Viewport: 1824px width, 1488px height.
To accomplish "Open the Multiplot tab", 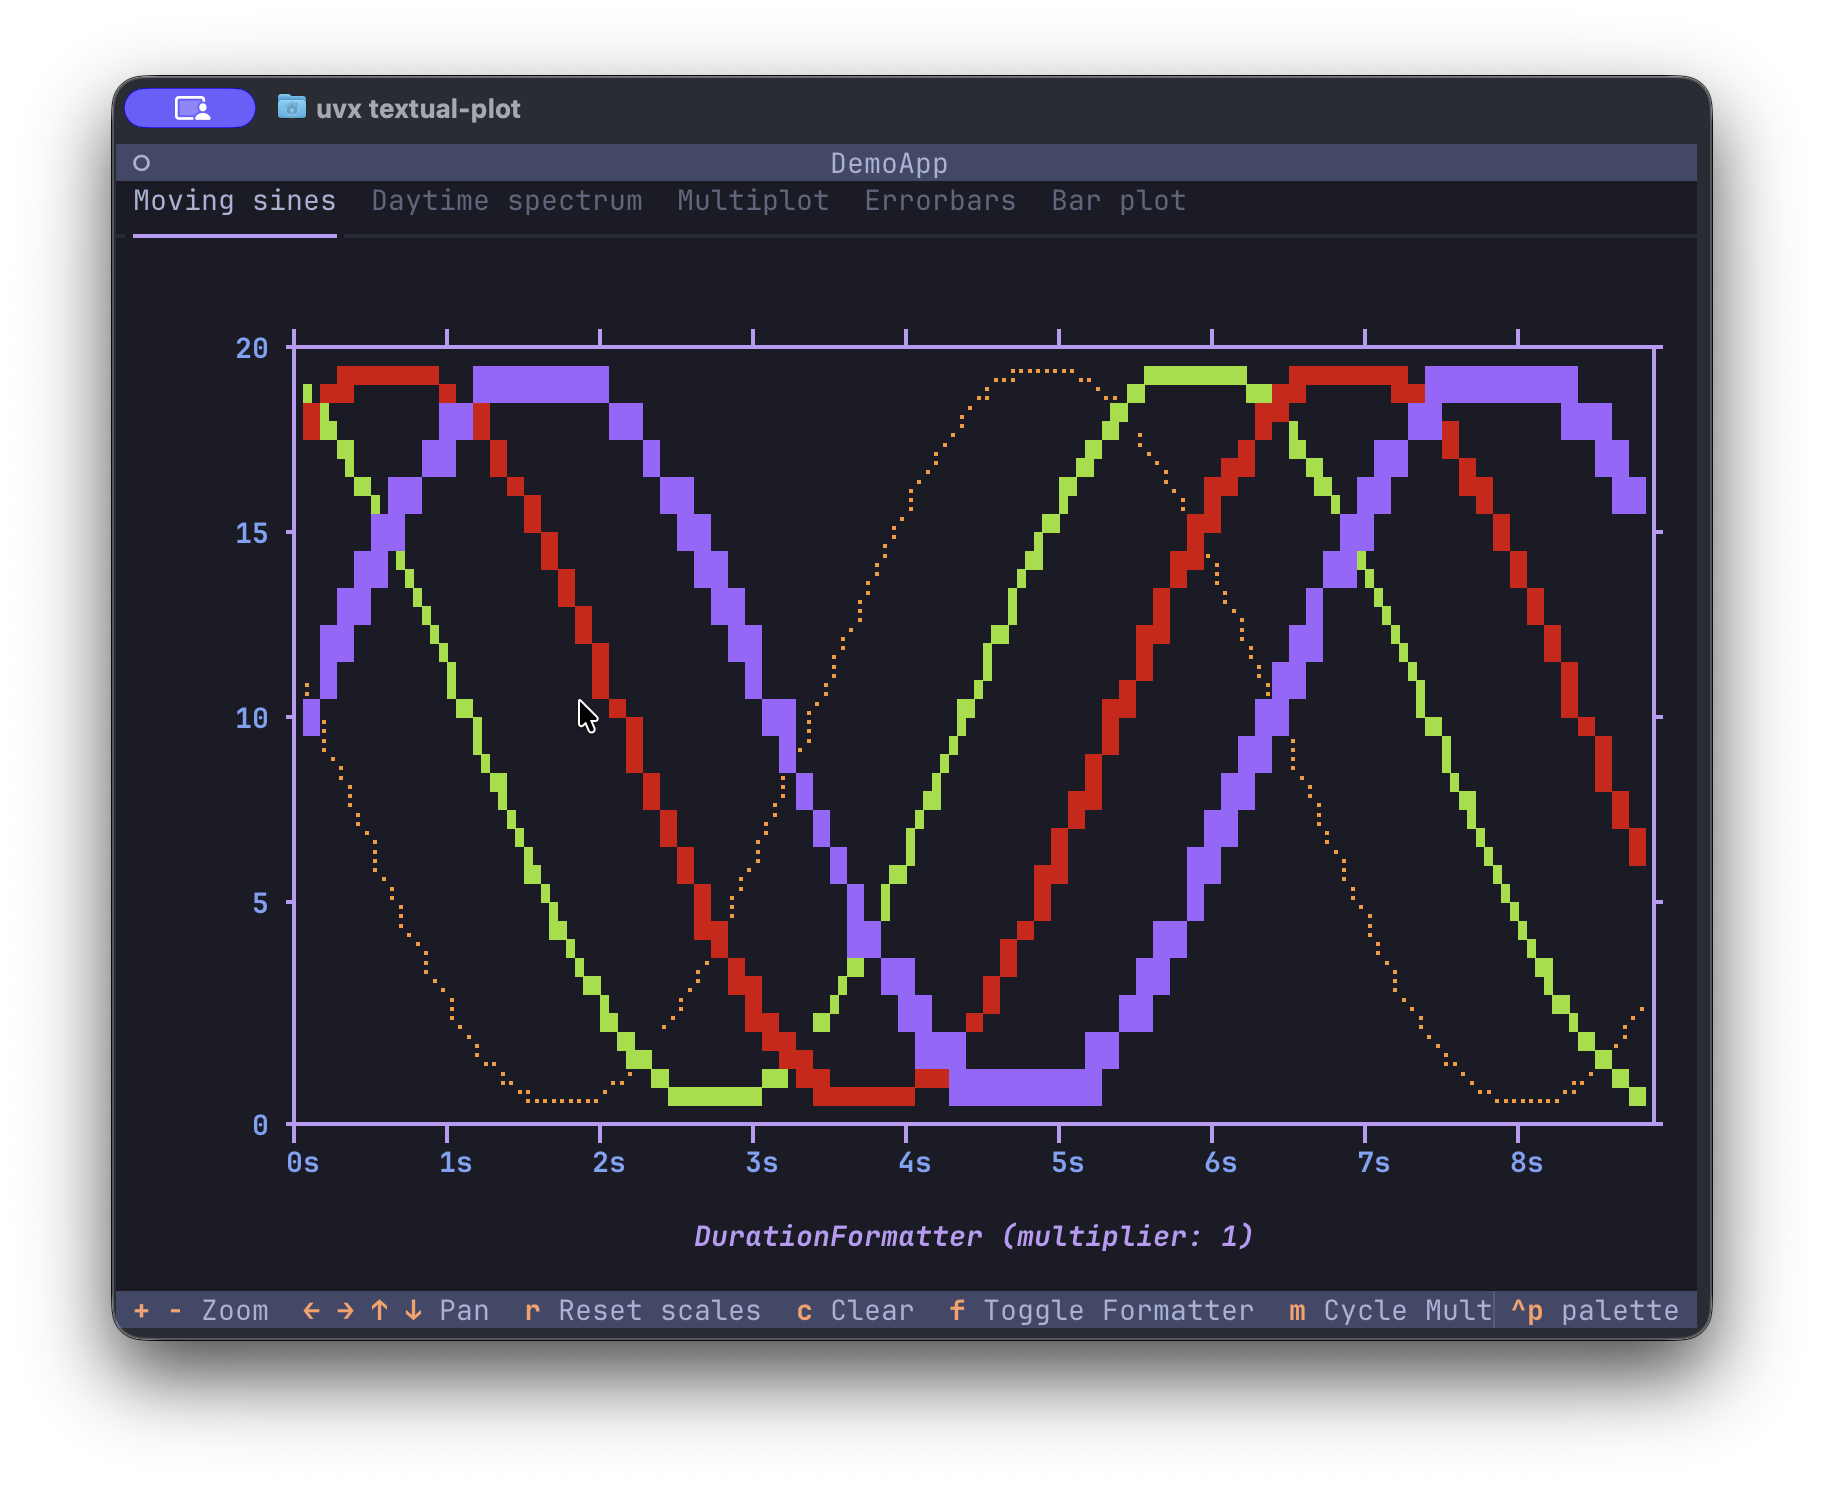I will pyautogui.click(x=752, y=200).
